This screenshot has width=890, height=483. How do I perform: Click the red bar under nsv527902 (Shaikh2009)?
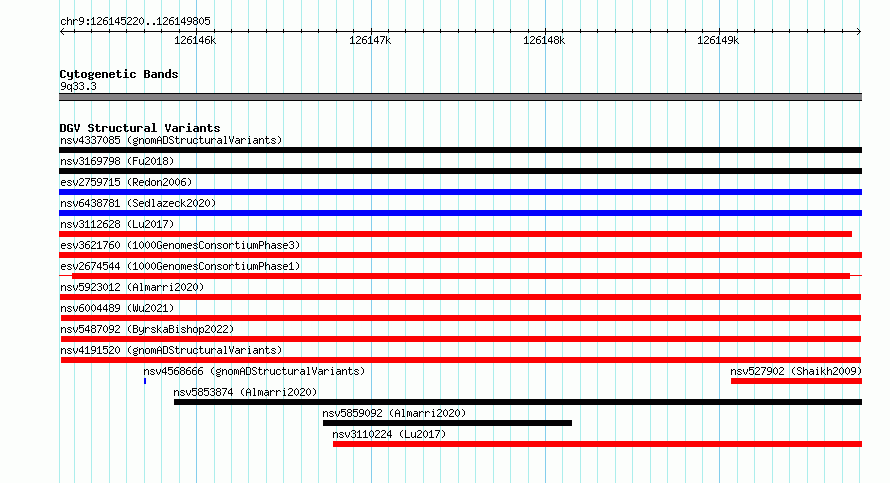coord(796,381)
